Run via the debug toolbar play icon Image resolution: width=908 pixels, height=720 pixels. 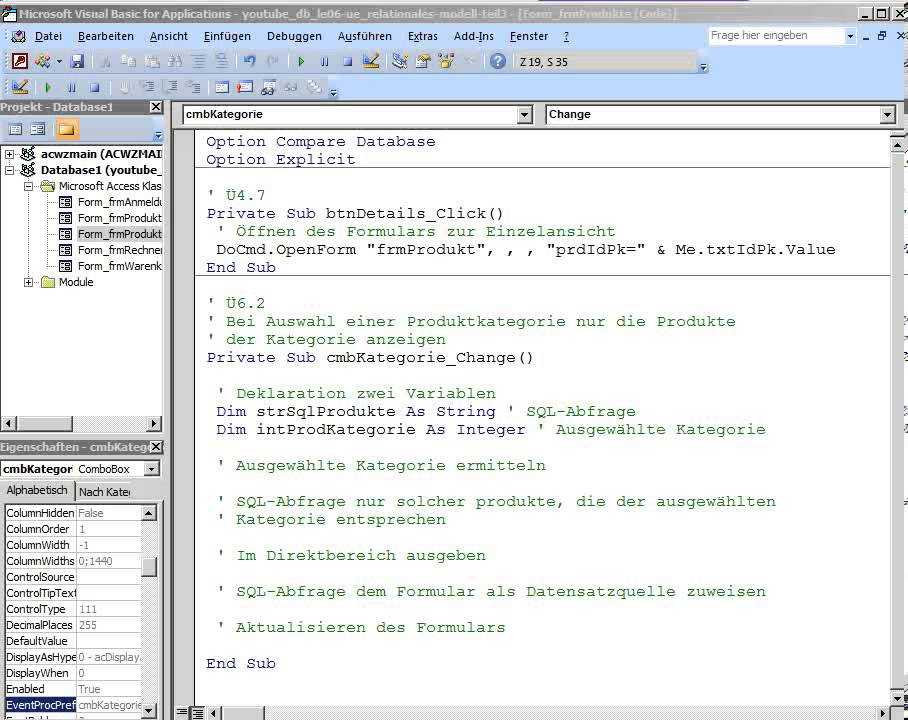click(x=47, y=87)
